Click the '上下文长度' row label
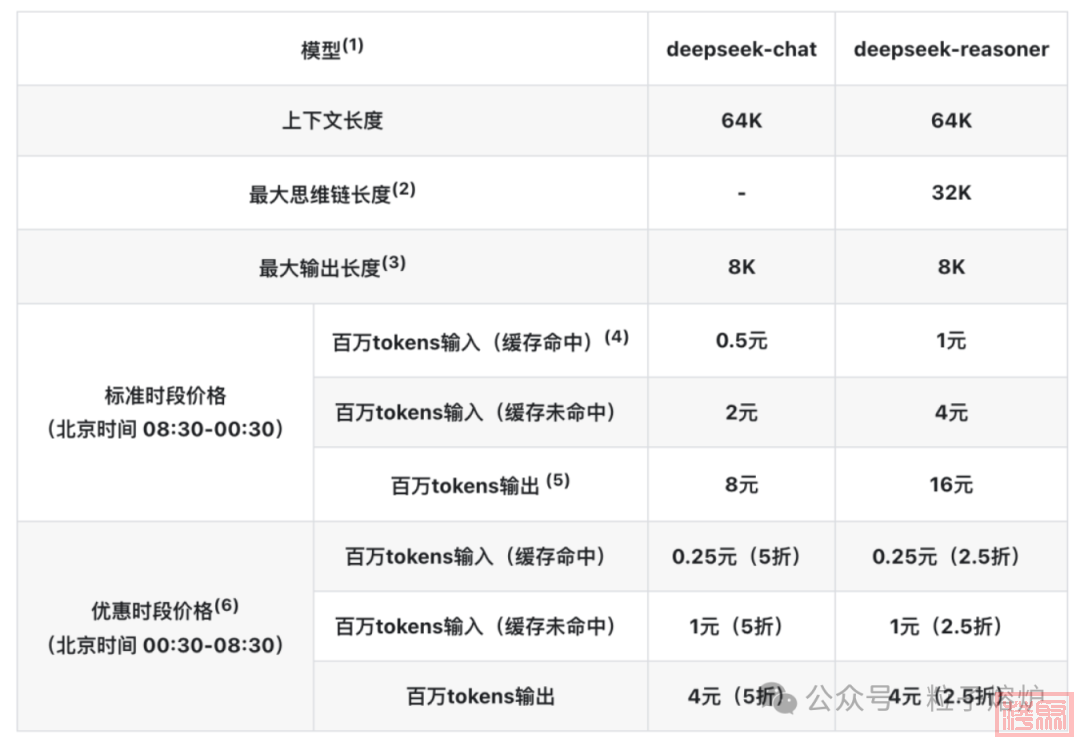This screenshot has height=742, width=1080. (x=332, y=121)
